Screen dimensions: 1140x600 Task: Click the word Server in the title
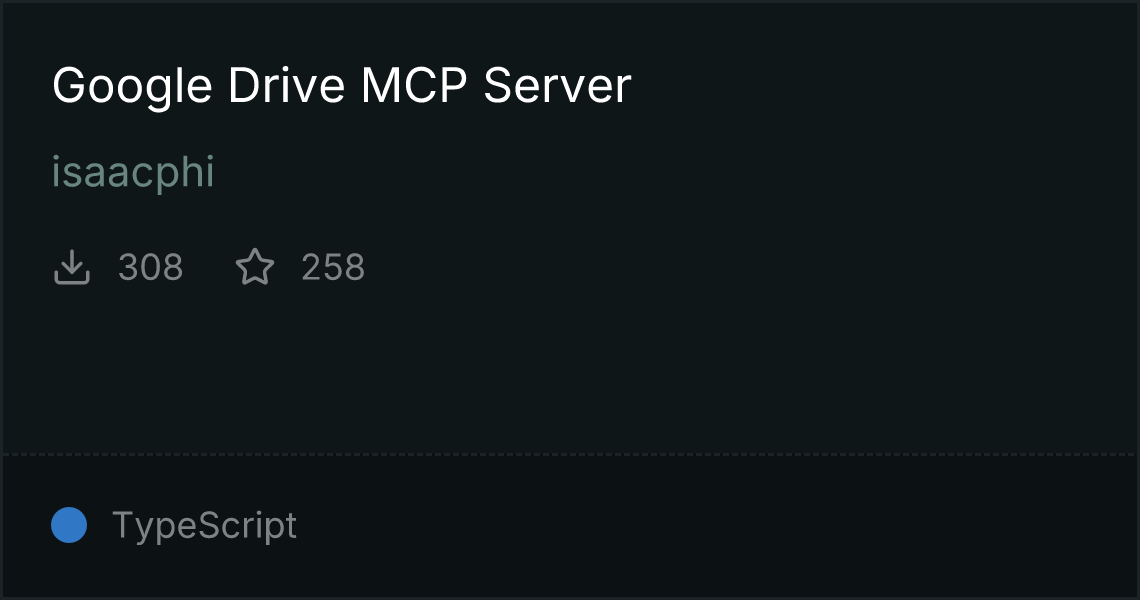click(558, 86)
